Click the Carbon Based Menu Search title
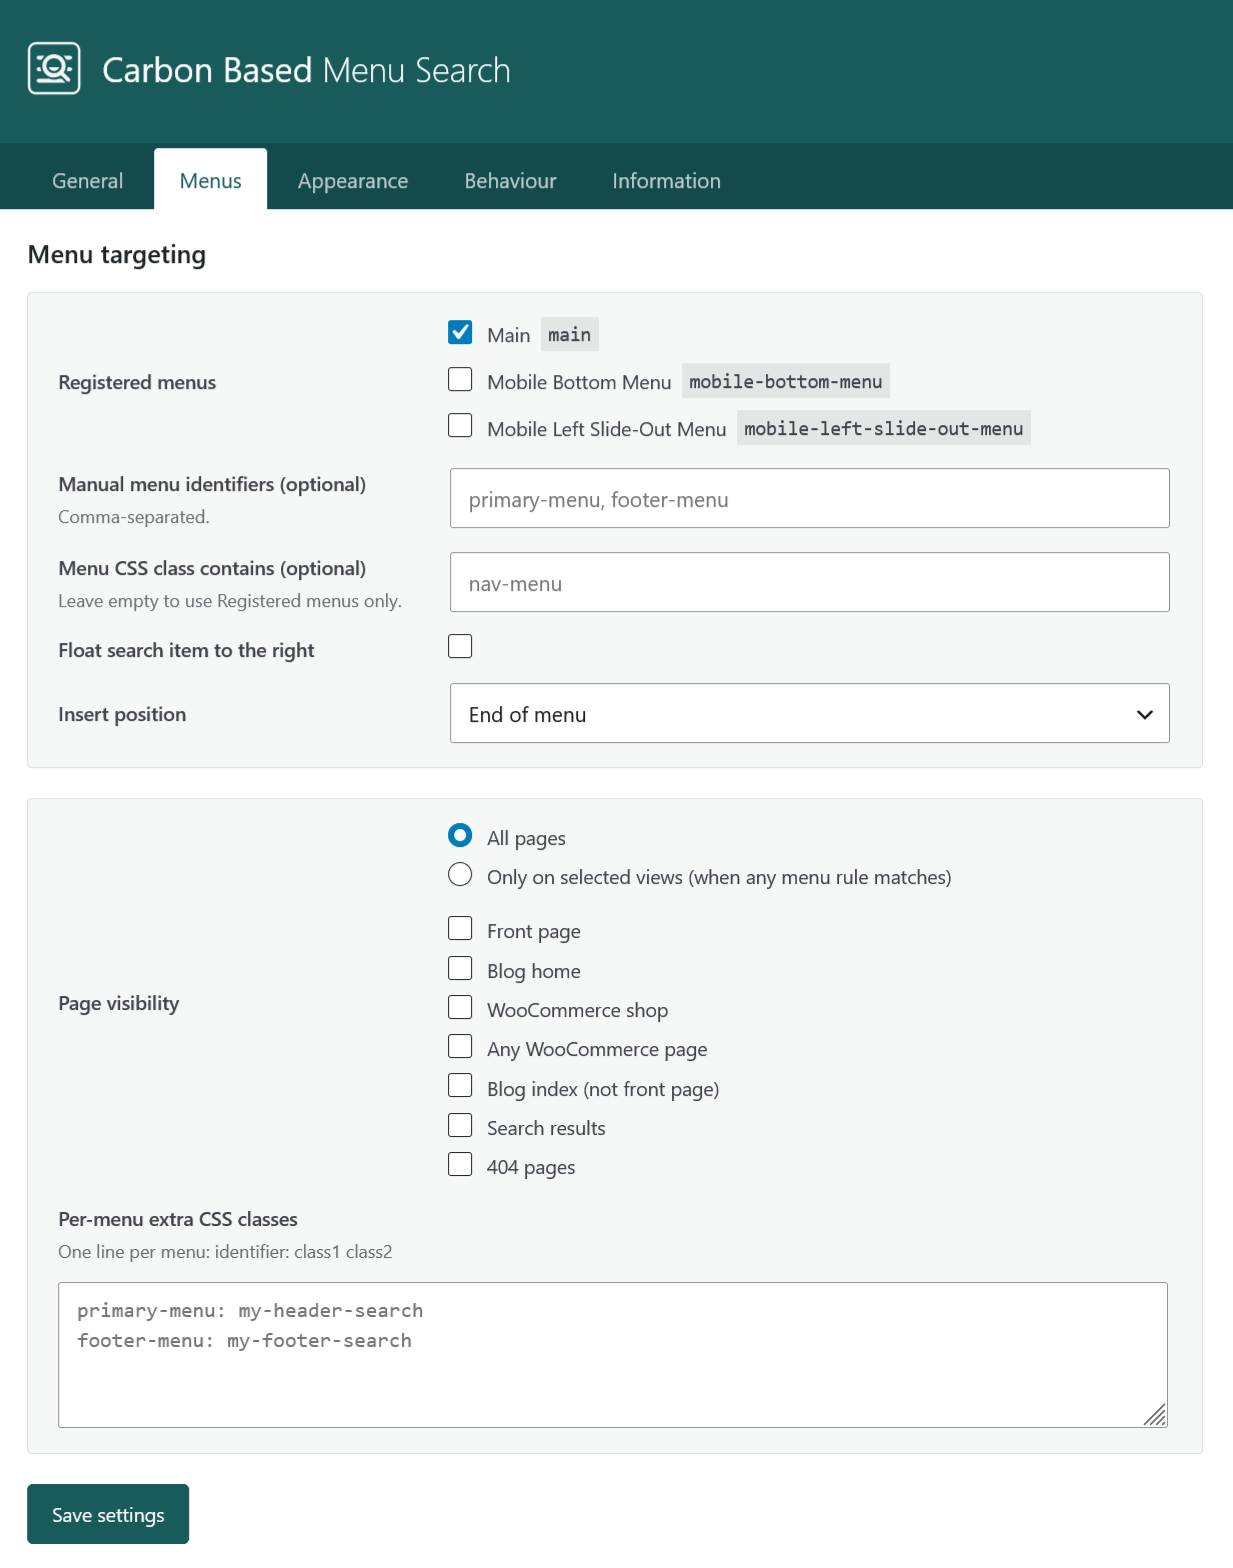Screen dimensions: 1233x1568 point(306,70)
